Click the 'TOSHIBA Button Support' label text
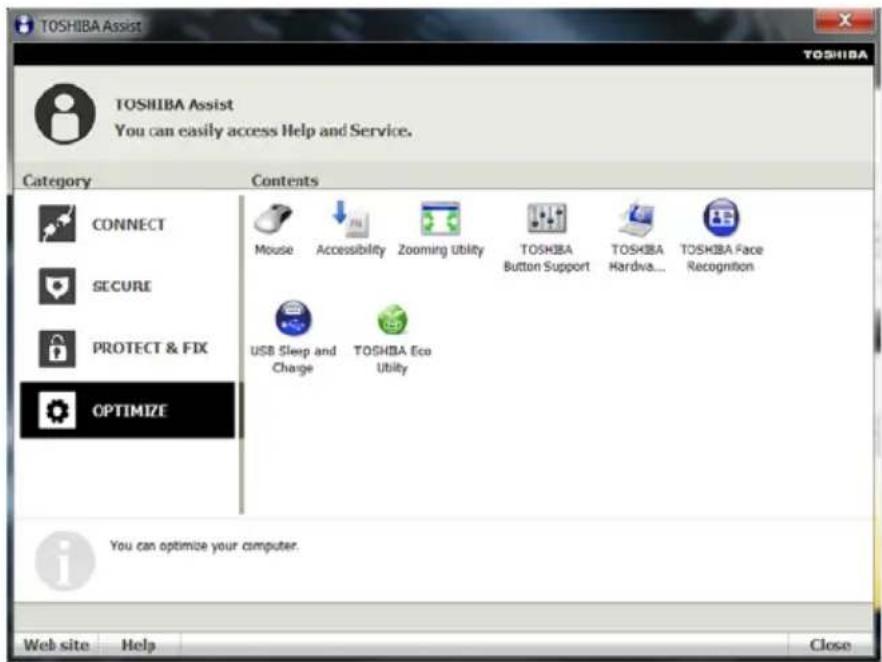Image resolution: width=882 pixels, height=662 pixels. coord(547,258)
